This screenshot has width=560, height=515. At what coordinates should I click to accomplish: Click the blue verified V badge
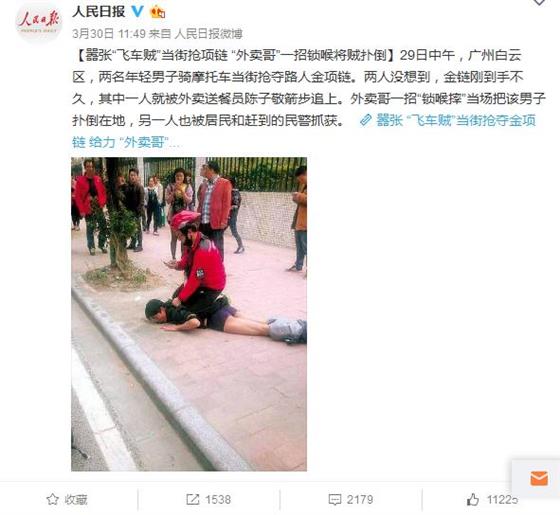[x=138, y=12]
